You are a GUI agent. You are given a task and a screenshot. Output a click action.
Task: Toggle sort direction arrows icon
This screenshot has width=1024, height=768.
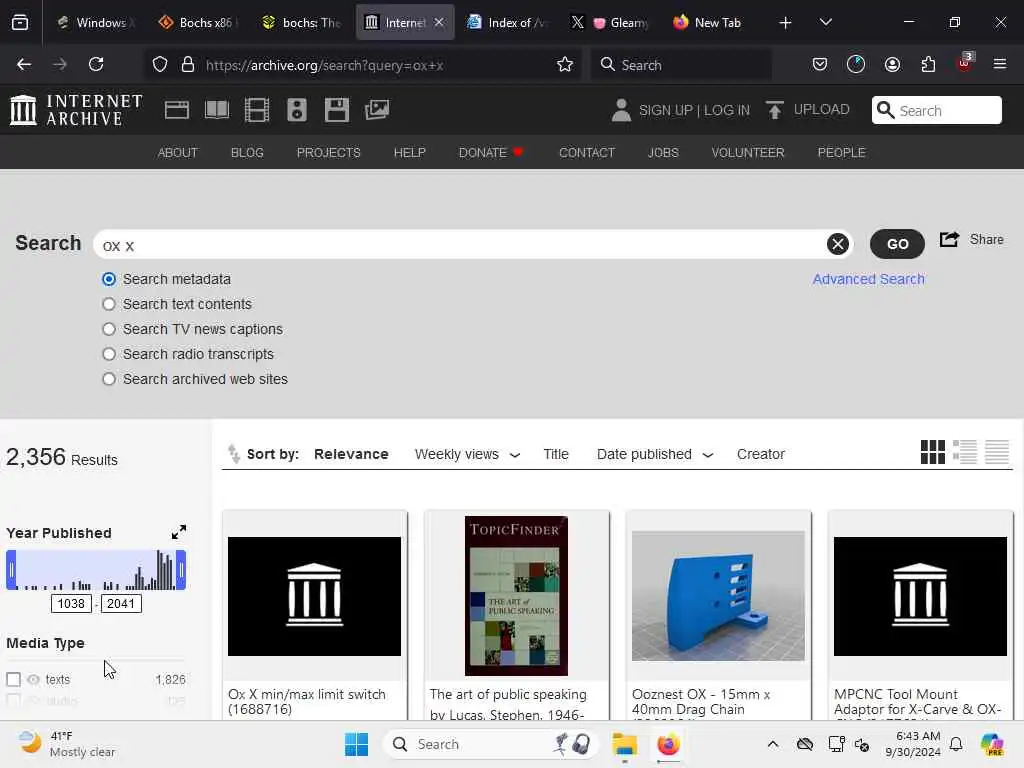pos(234,453)
